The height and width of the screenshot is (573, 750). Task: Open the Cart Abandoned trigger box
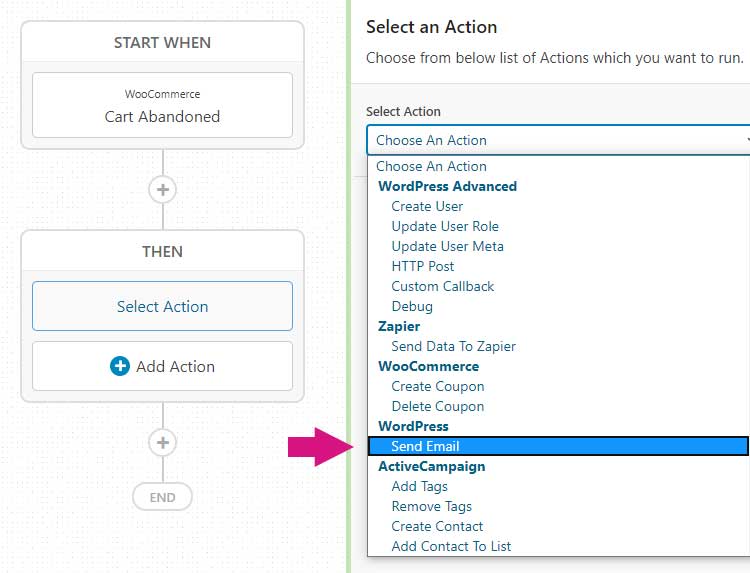pos(163,105)
